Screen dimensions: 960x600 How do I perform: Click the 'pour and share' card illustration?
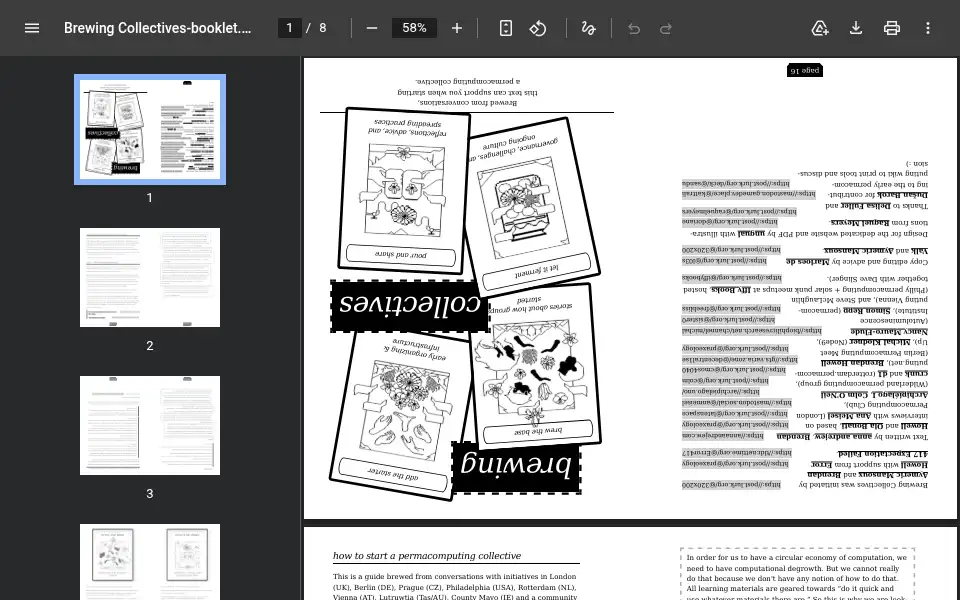point(404,191)
